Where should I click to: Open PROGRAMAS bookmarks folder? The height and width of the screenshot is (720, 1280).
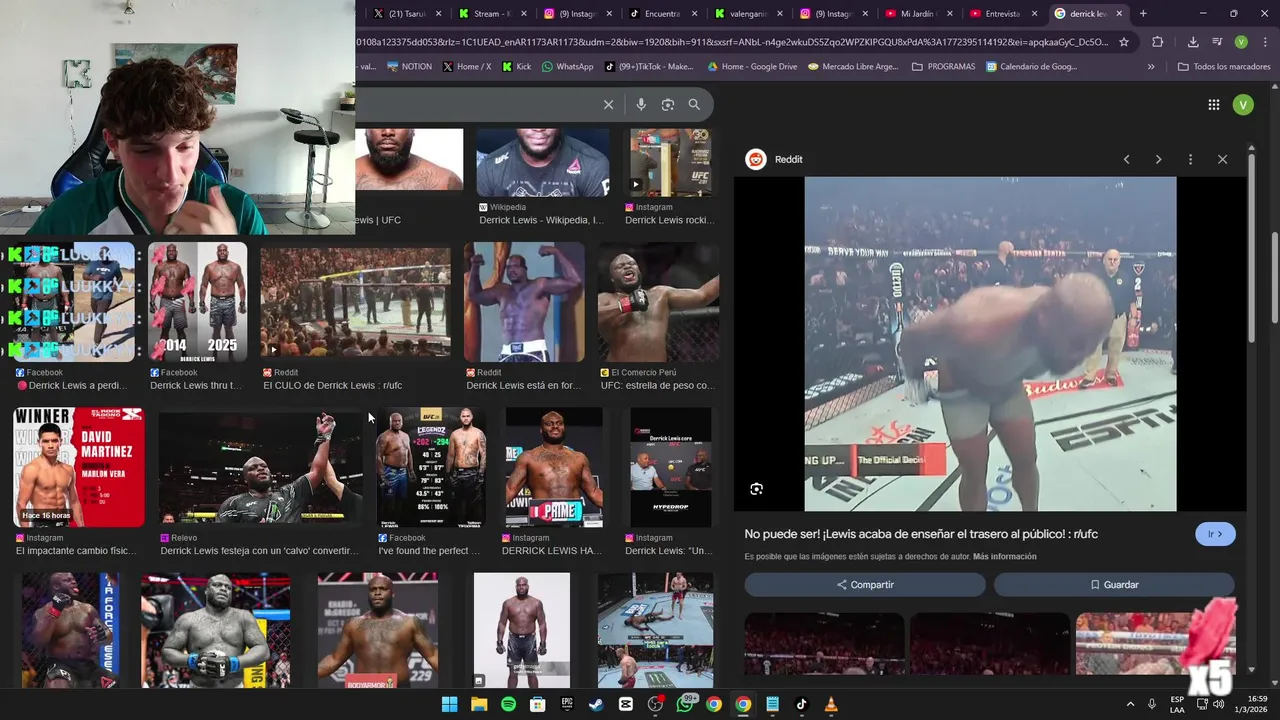943,67
